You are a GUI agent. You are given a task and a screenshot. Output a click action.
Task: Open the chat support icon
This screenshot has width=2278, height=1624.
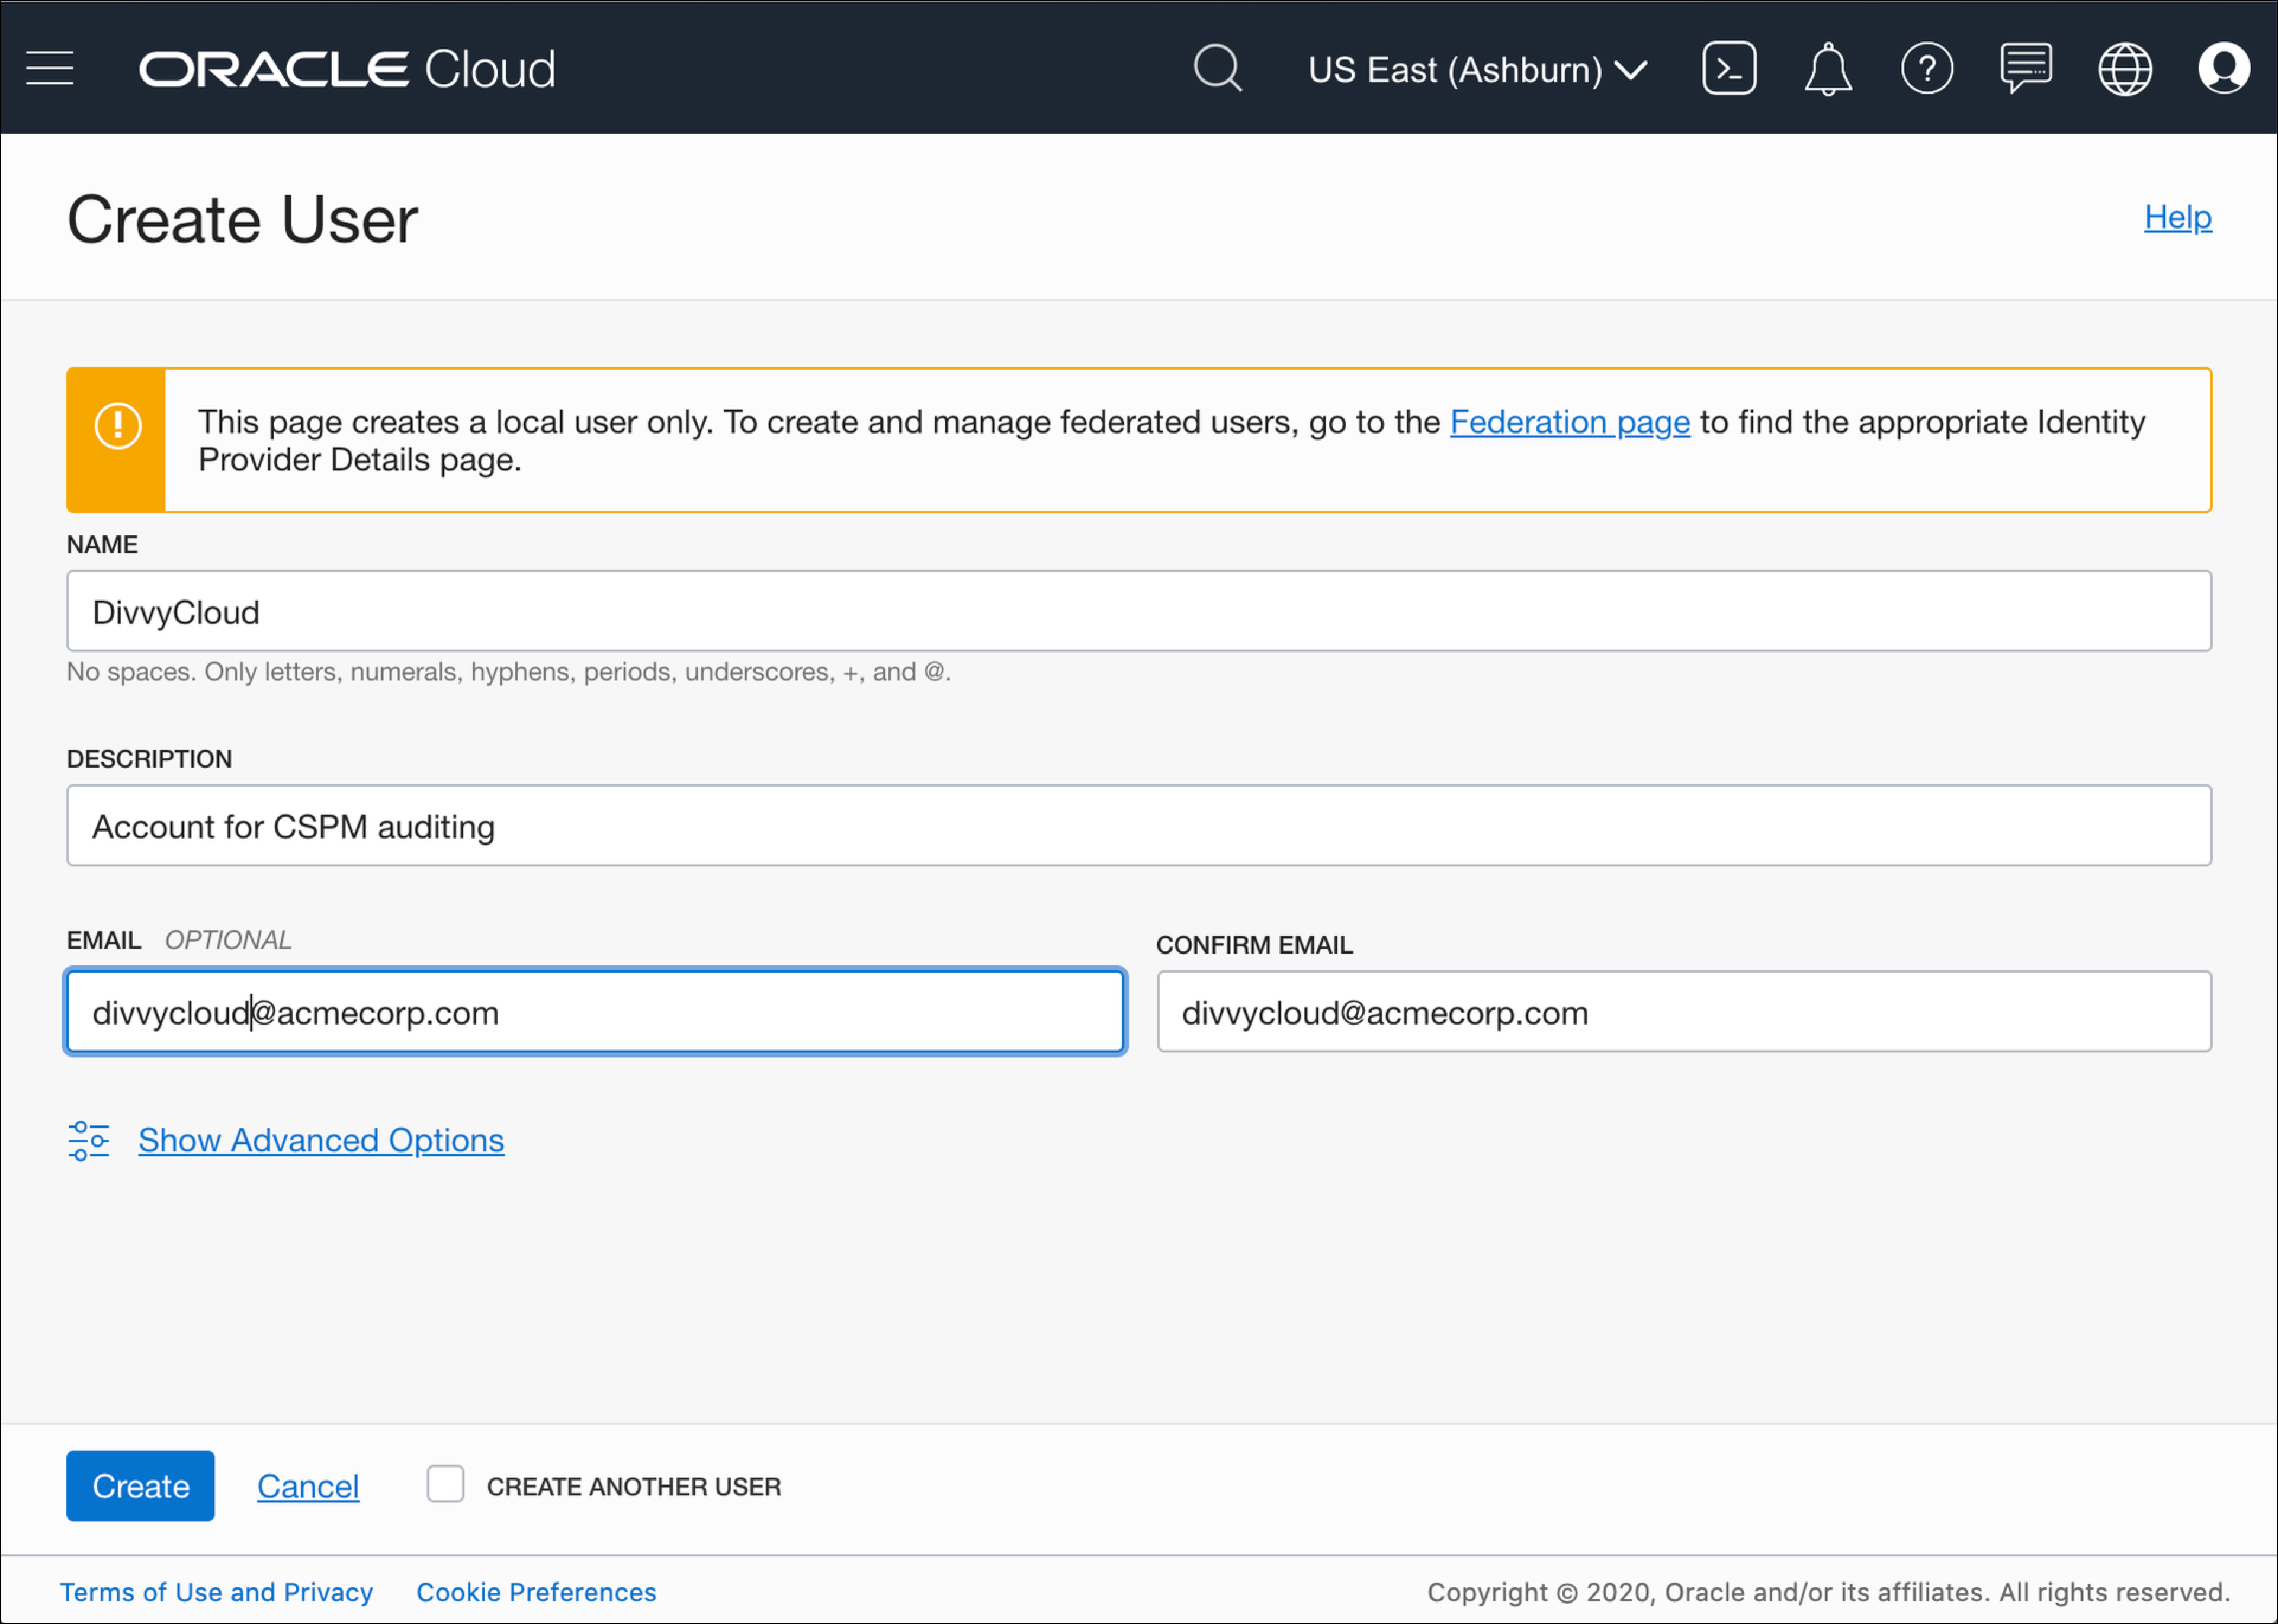click(2026, 69)
